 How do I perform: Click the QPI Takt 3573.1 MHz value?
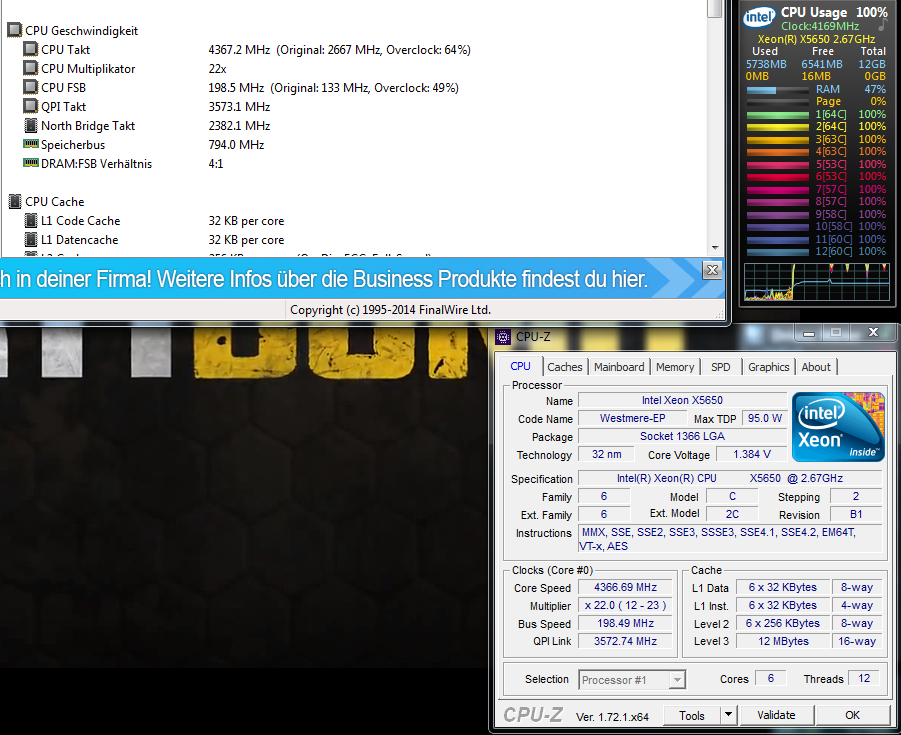click(239, 107)
